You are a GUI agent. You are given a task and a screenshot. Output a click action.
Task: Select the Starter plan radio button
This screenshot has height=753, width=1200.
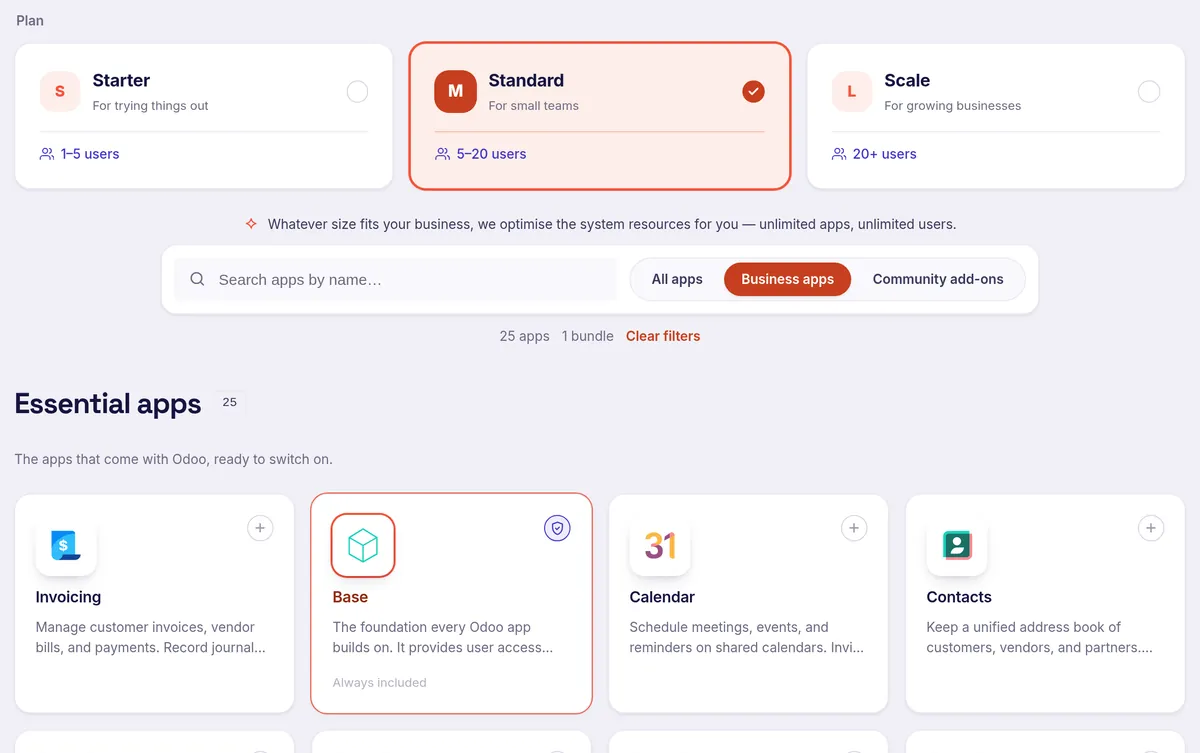(x=357, y=92)
